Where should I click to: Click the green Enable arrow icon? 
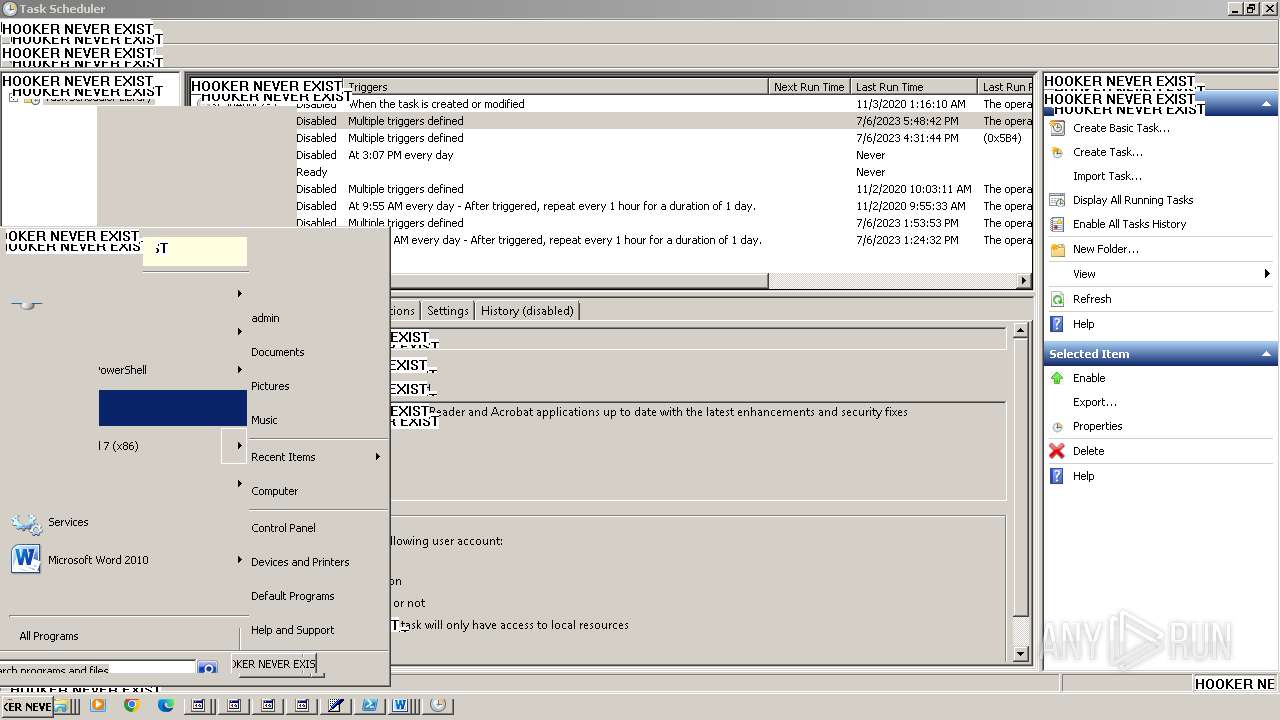(1057, 378)
